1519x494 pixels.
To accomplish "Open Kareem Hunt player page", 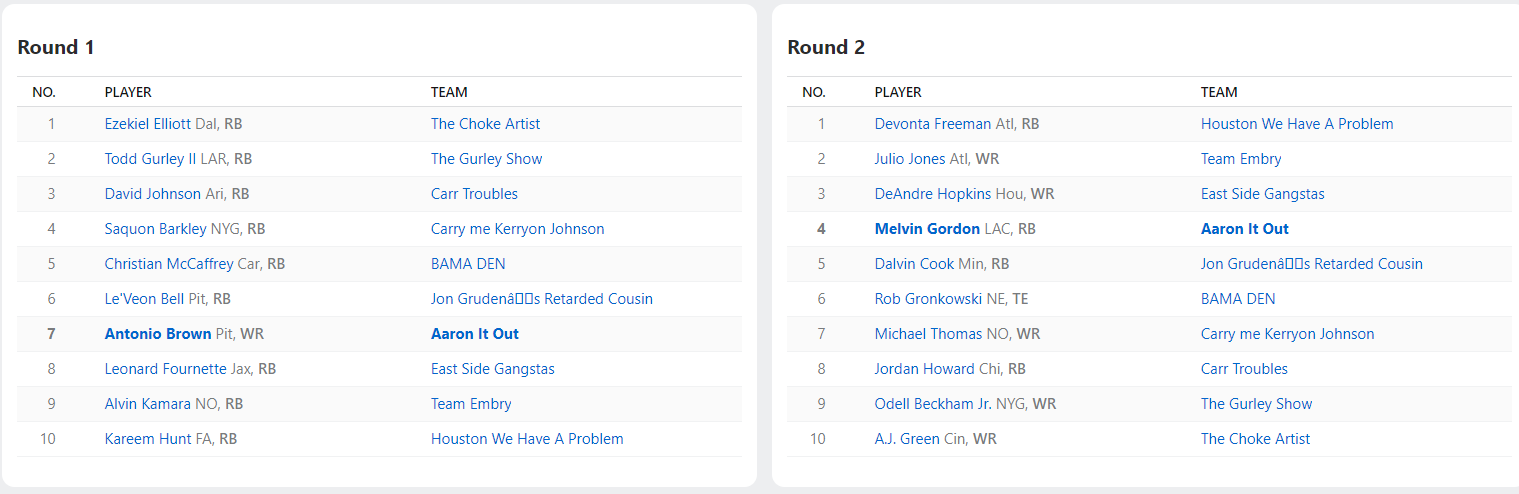I will coord(148,439).
